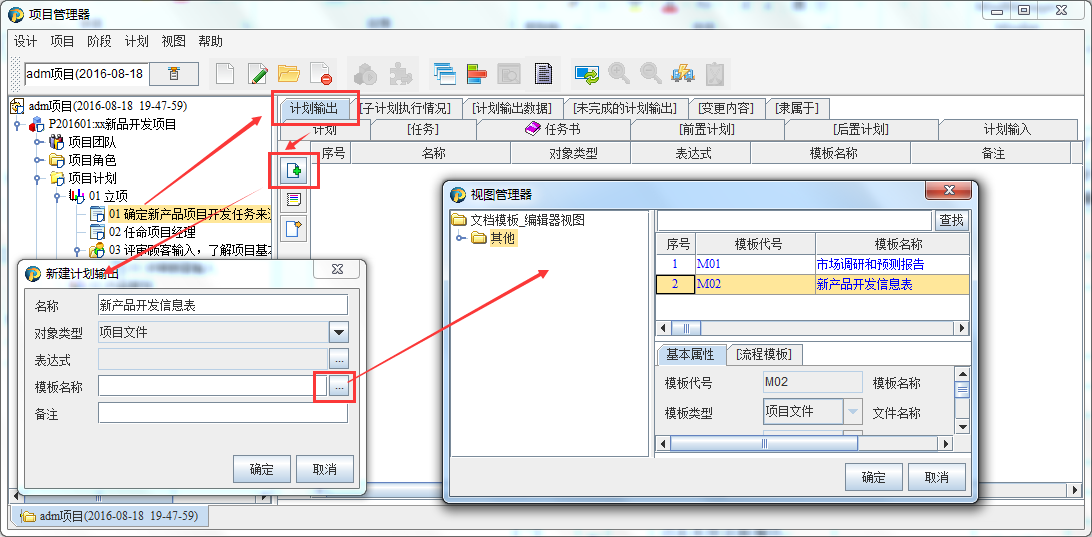Open the 帮助 menu
This screenshot has width=1092, height=537.
210,41
